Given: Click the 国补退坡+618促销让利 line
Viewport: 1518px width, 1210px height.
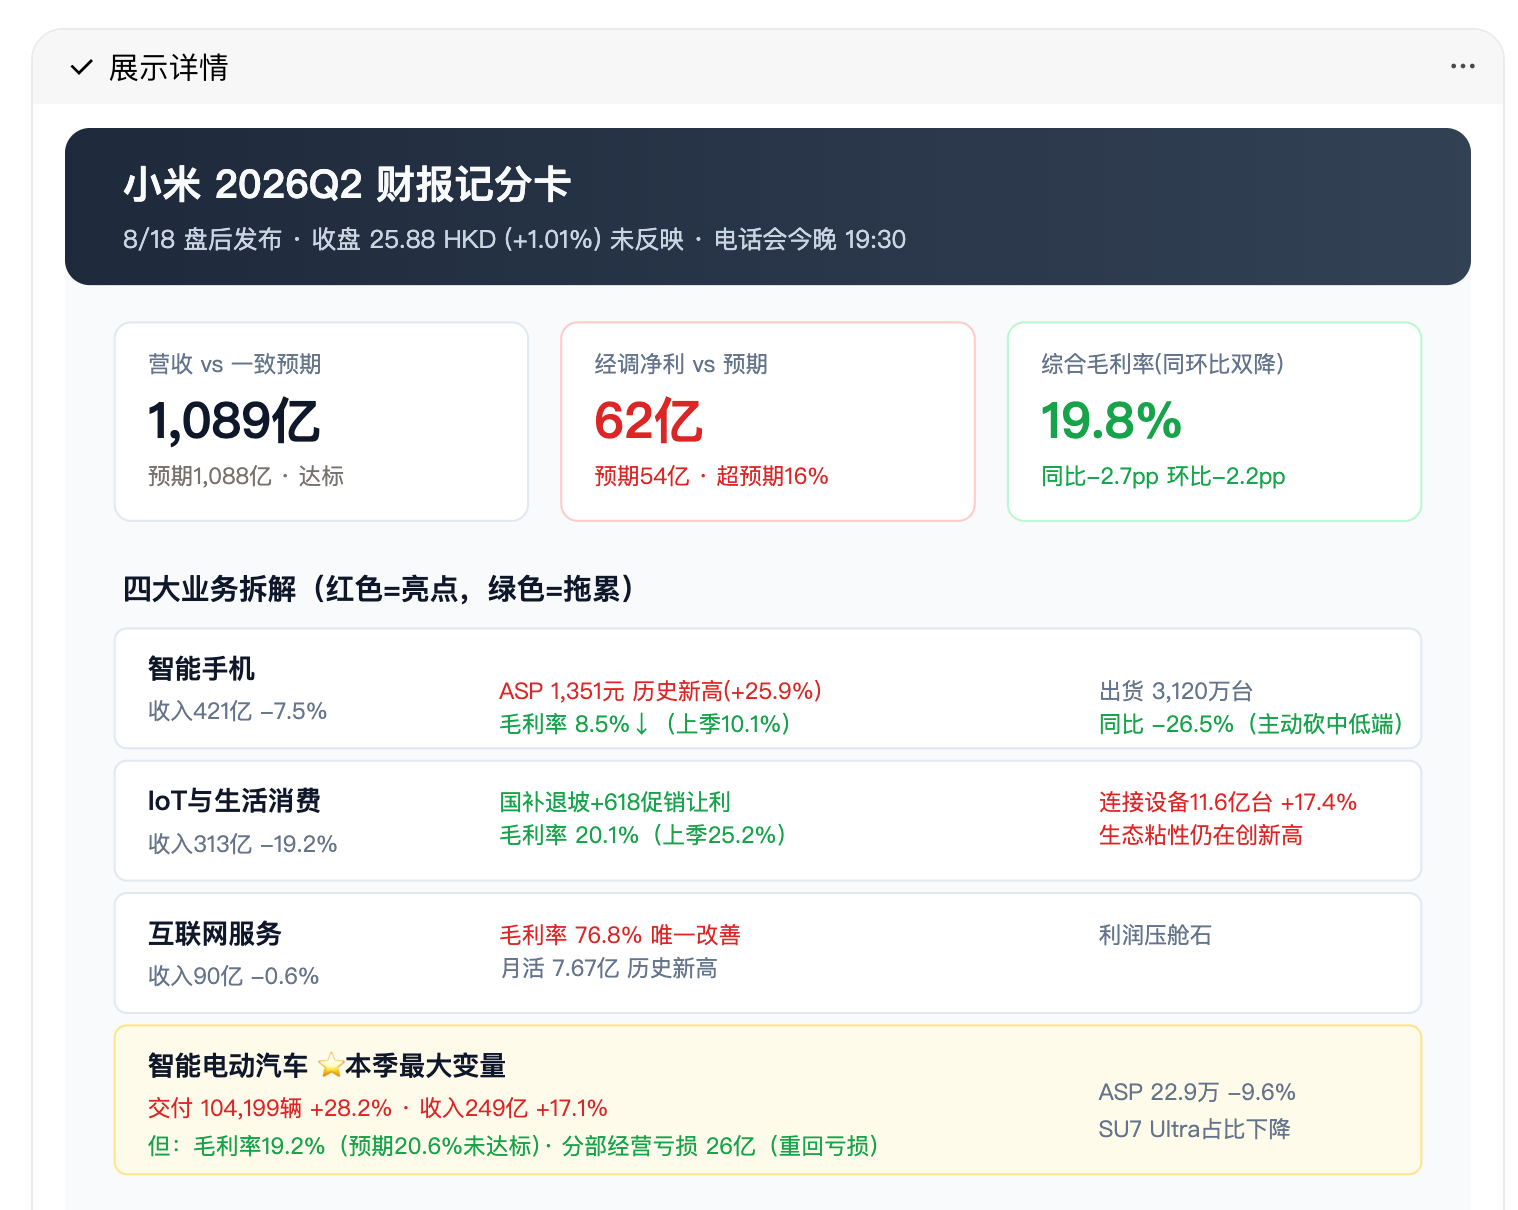Looking at the screenshot, I should click(615, 802).
